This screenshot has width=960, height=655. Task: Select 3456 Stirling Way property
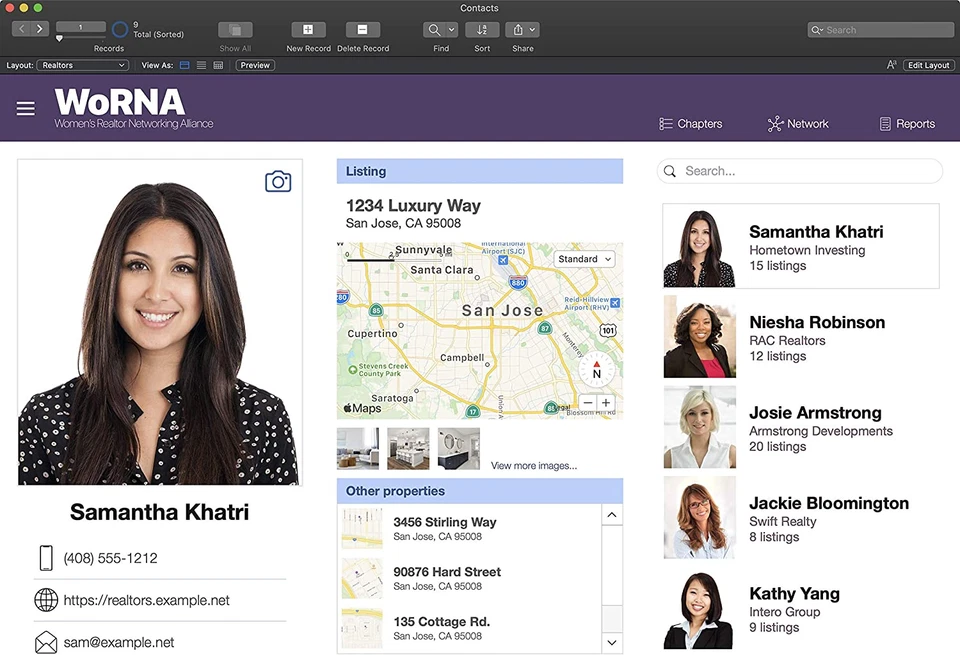pyautogui.click(x=470, y=528)
